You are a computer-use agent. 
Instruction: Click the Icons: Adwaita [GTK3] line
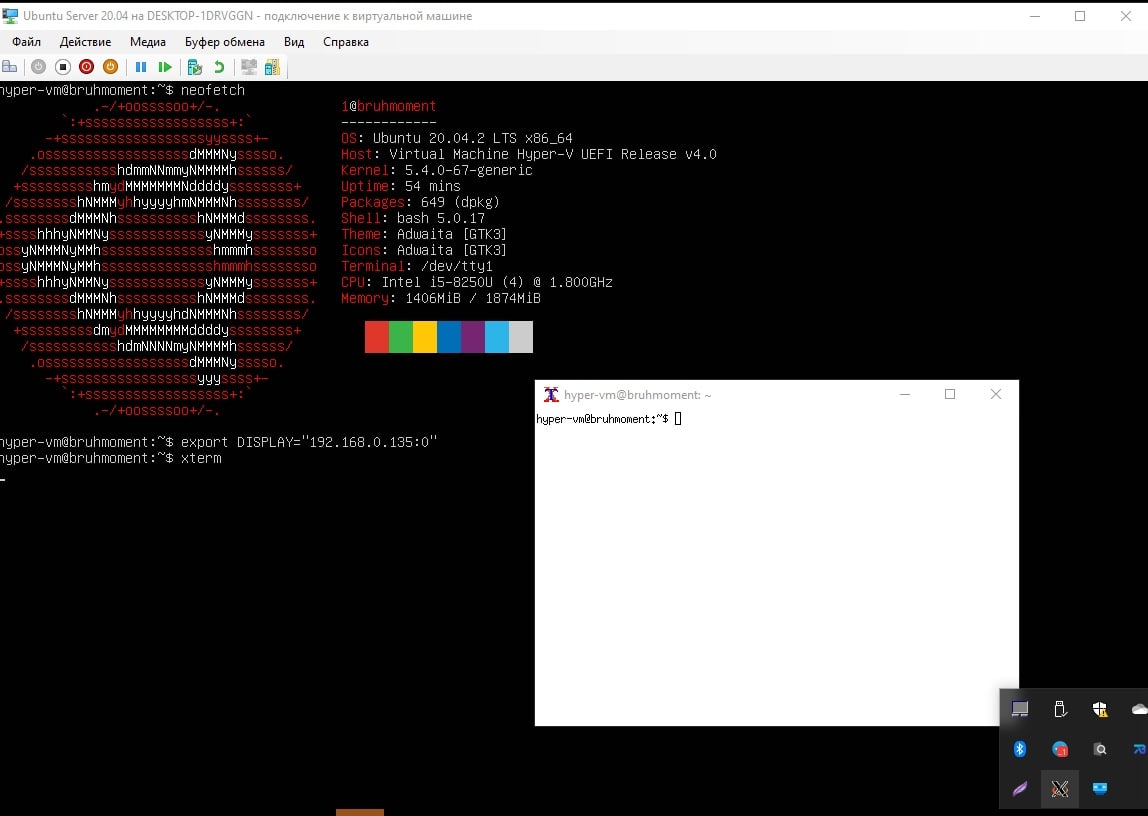coord(424,250)
